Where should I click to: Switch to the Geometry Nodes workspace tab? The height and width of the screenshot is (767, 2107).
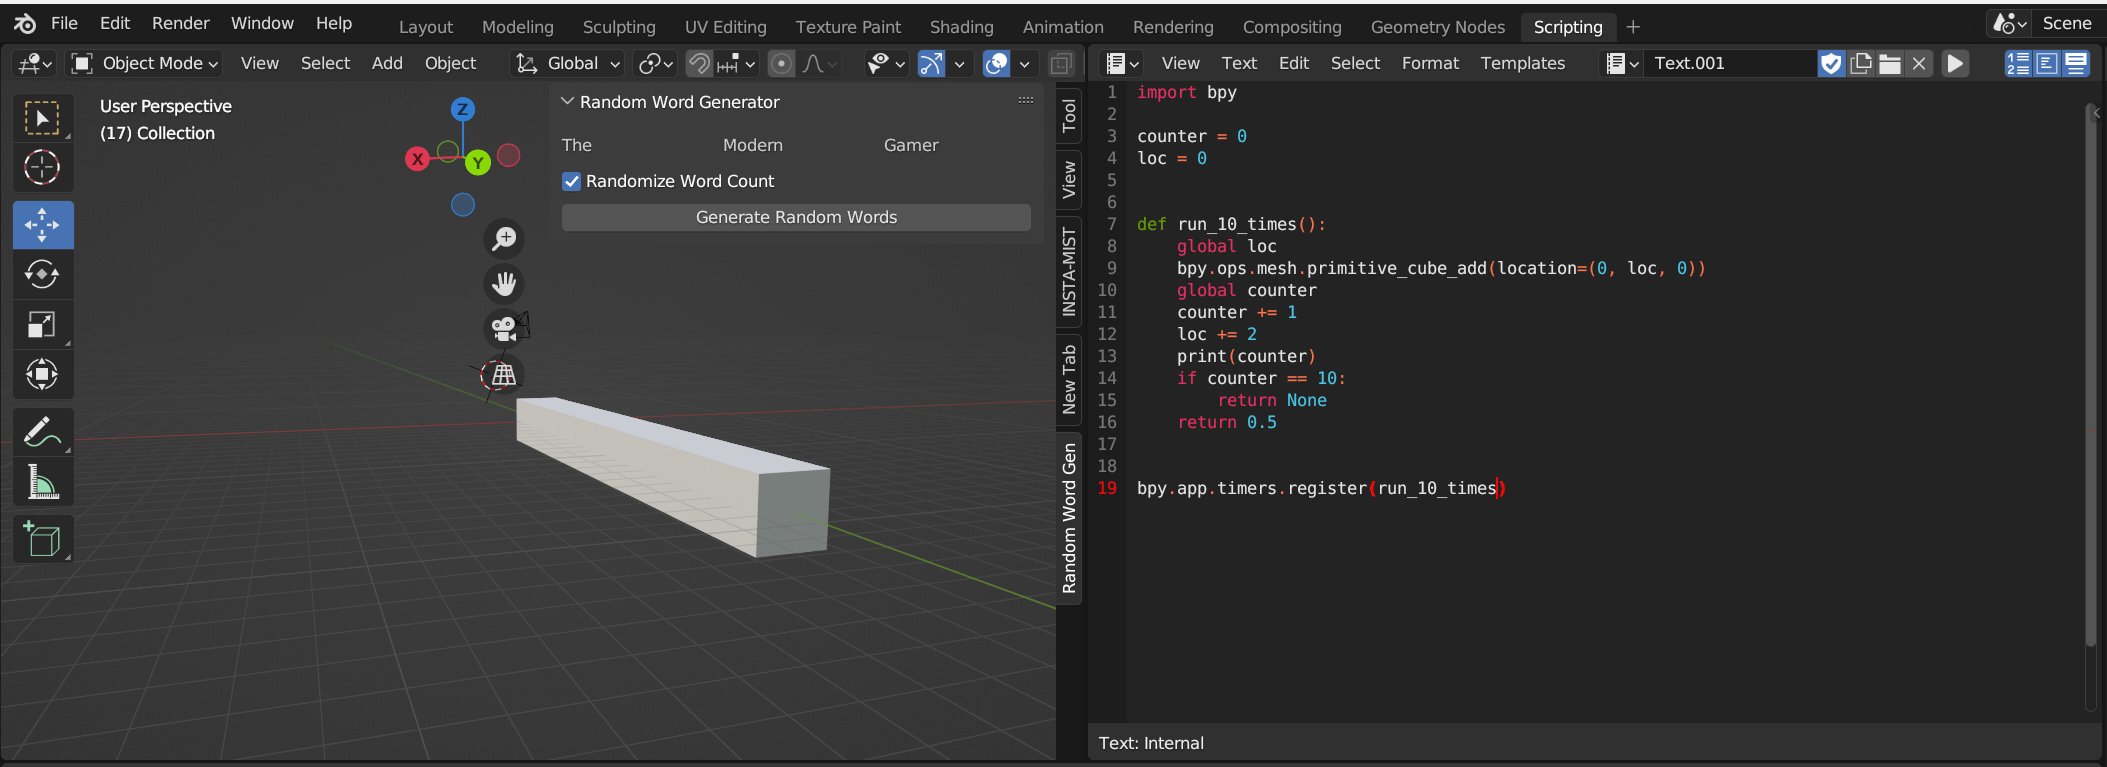pos(1437,27)
